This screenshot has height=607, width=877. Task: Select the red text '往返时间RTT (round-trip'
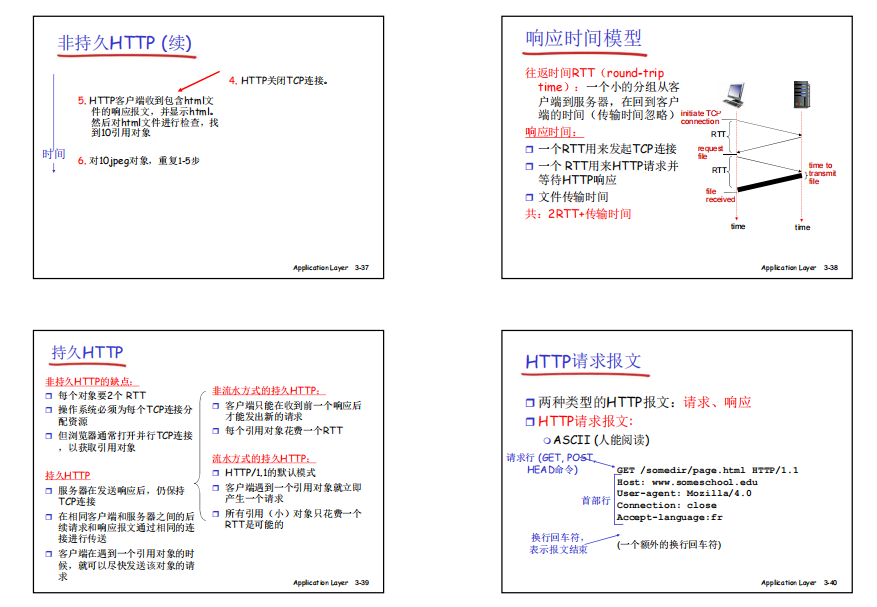[594, 73]
